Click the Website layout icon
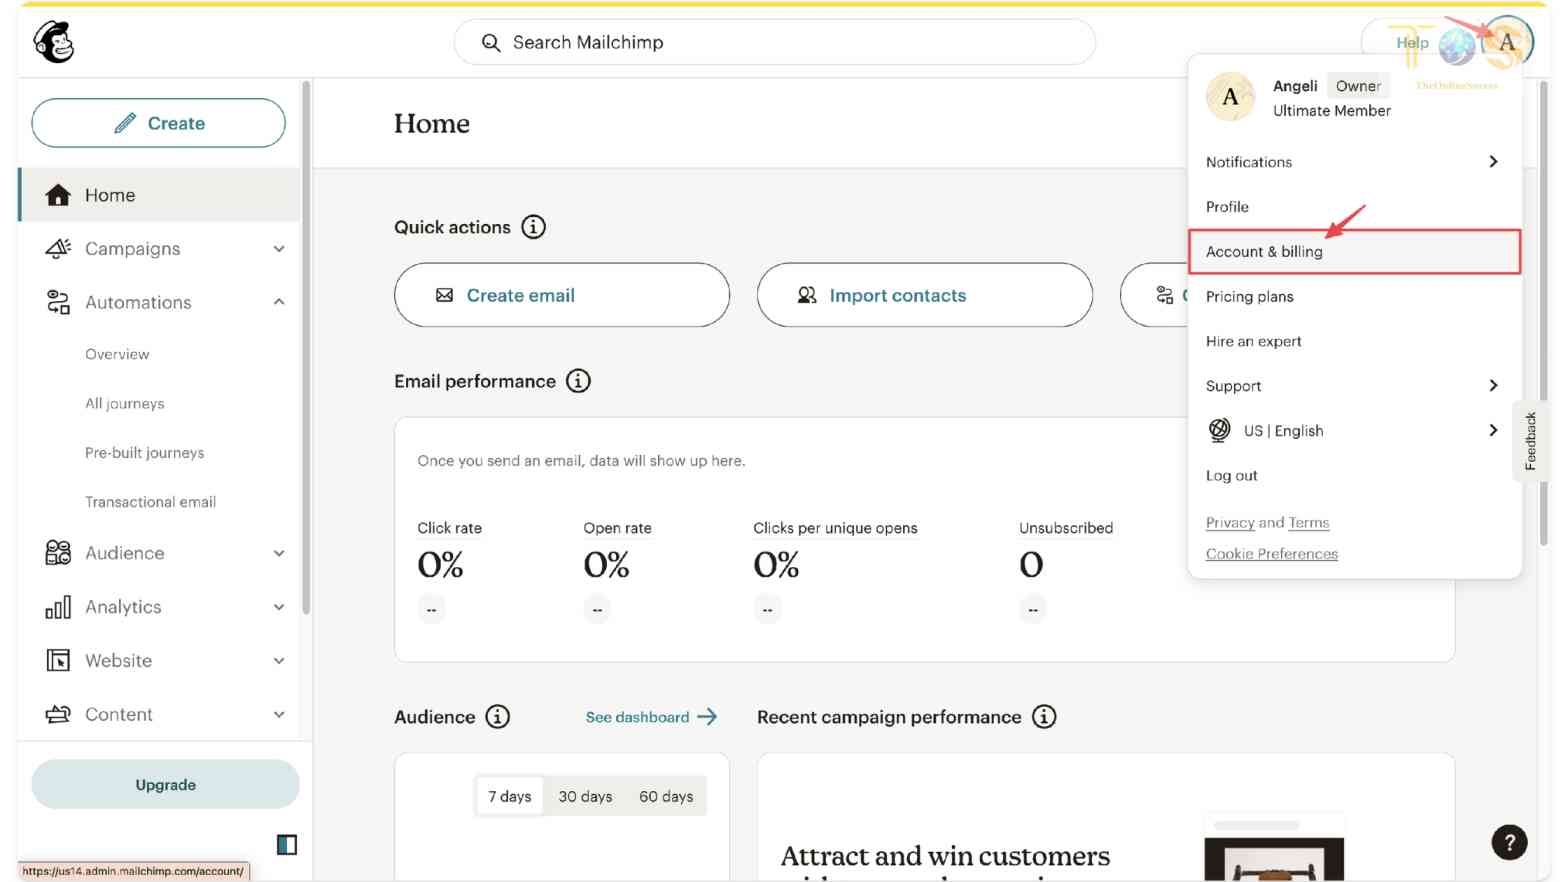The image size is (1568, 882). [58, 660]
